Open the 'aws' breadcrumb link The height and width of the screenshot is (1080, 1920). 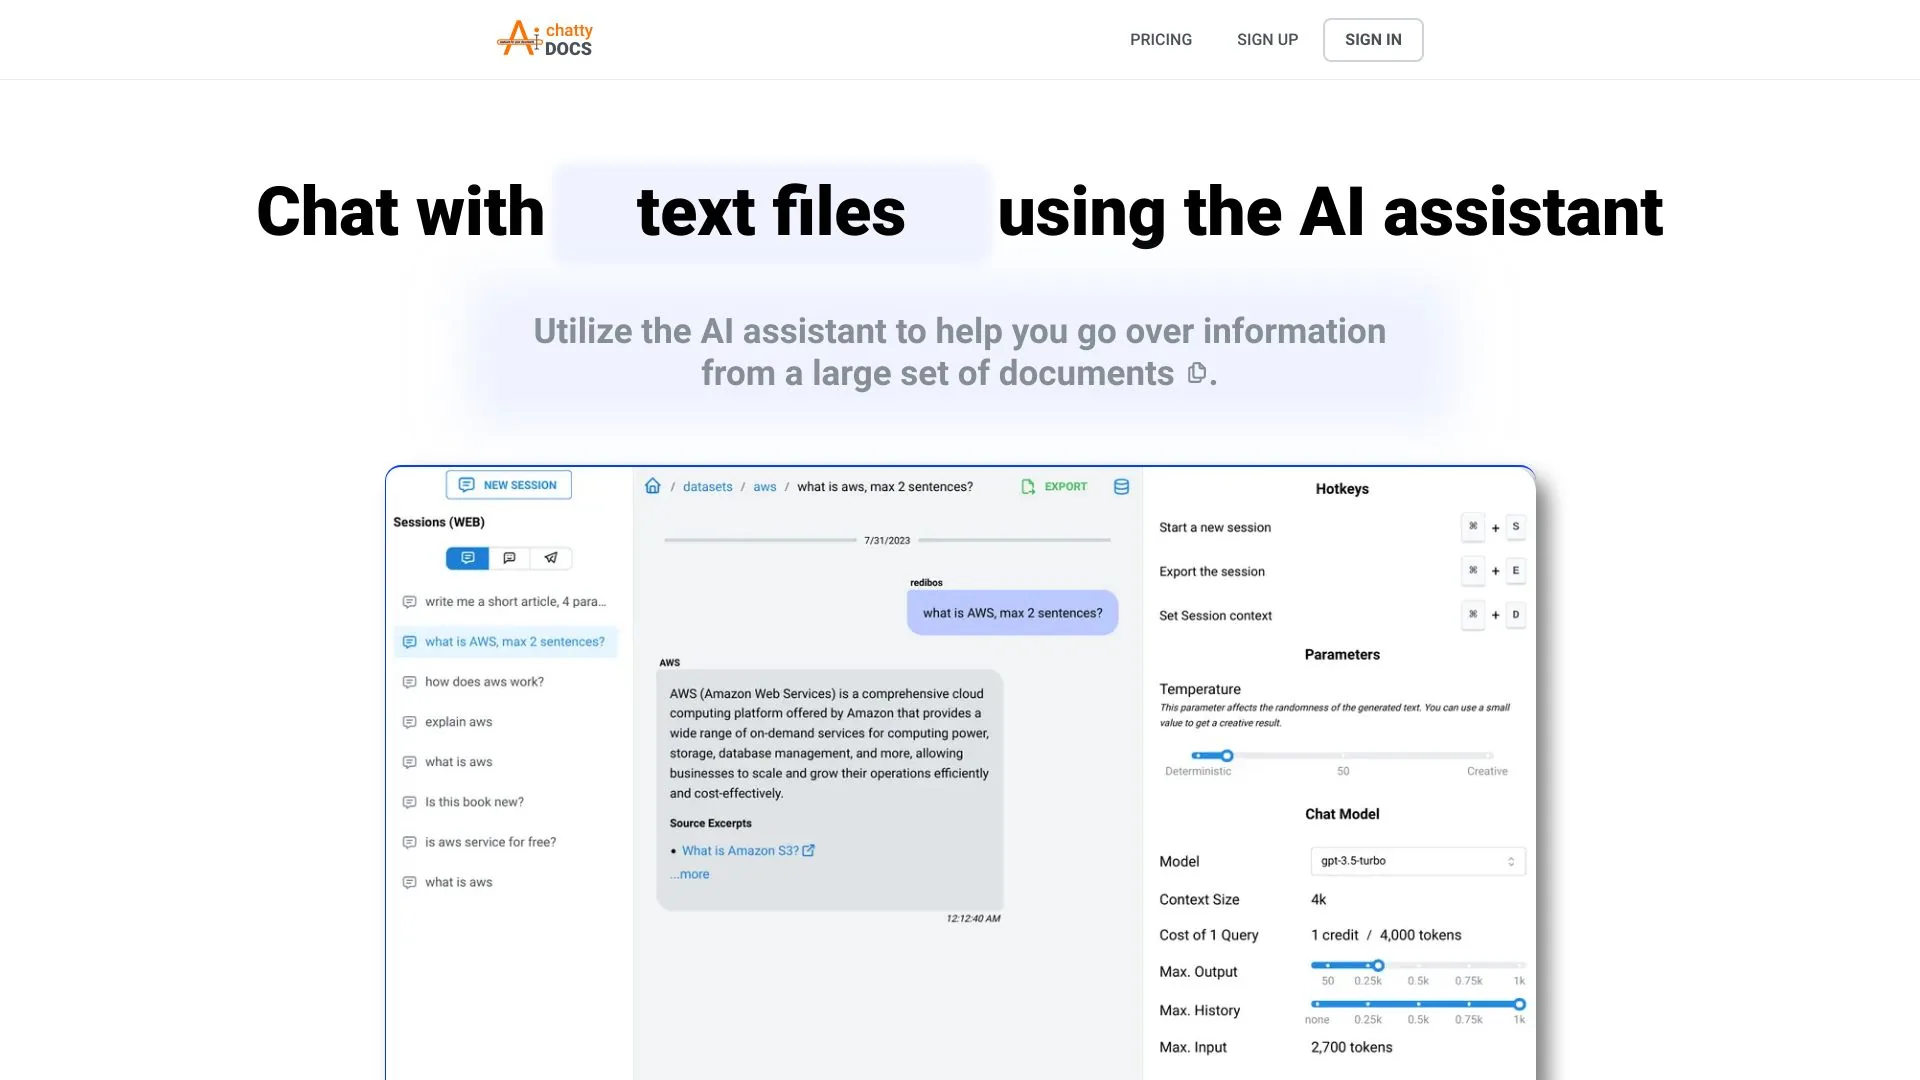pyautogui.click(x=764, y=487)
